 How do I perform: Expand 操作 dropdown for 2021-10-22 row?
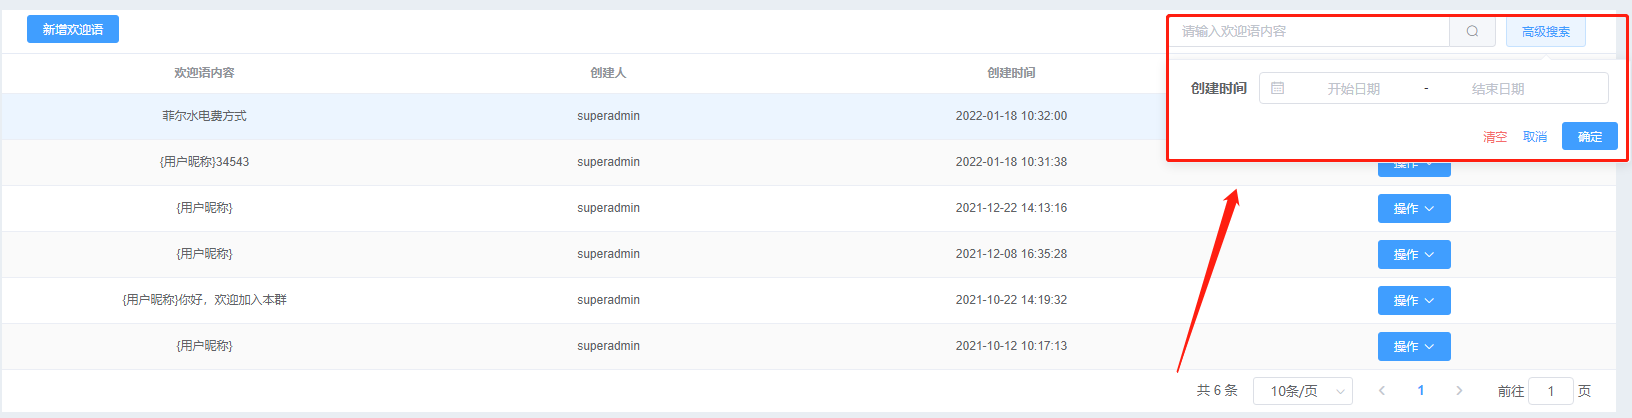1414,300
